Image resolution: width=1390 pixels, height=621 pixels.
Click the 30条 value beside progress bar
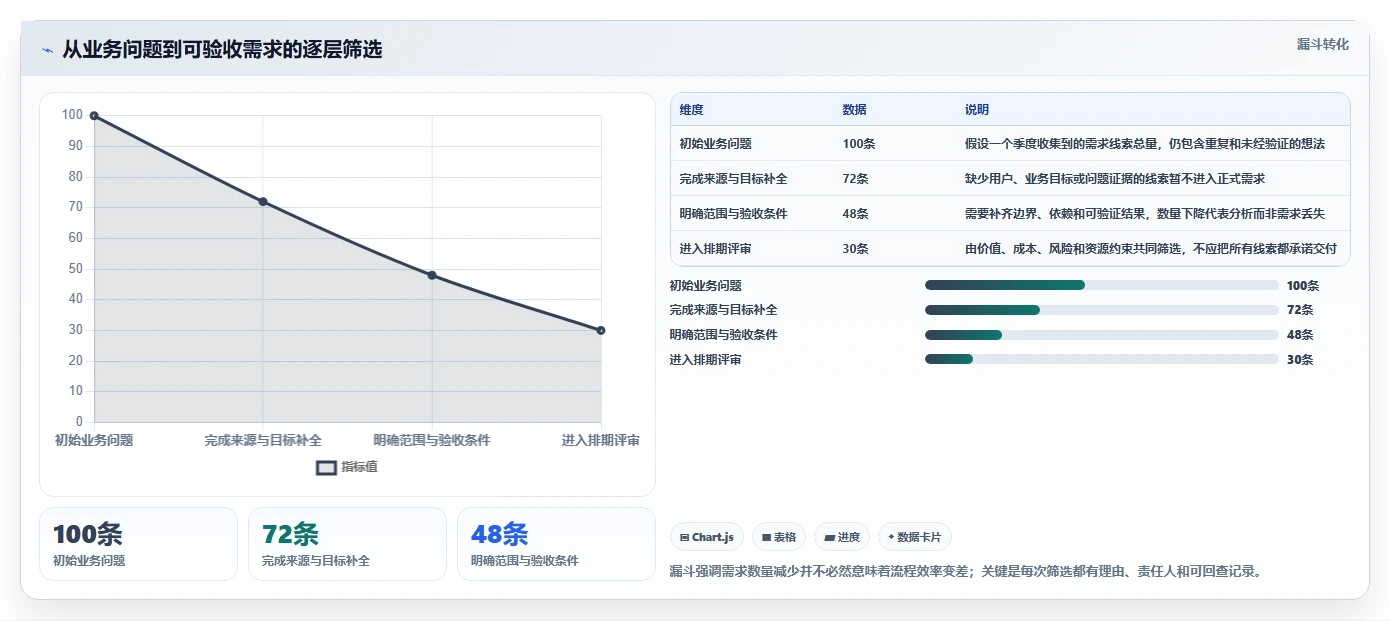[1300, 360]
